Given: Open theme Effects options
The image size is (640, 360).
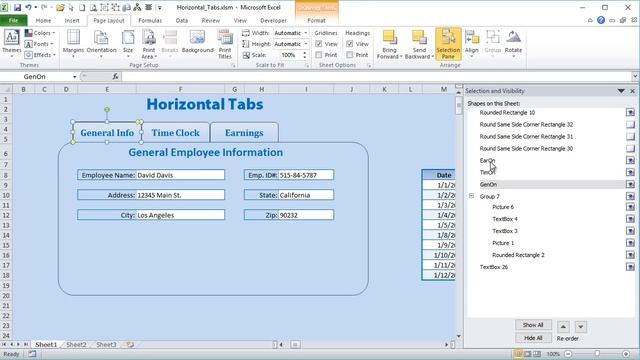Looking at the screenshot, I should [x=40, y=55].
